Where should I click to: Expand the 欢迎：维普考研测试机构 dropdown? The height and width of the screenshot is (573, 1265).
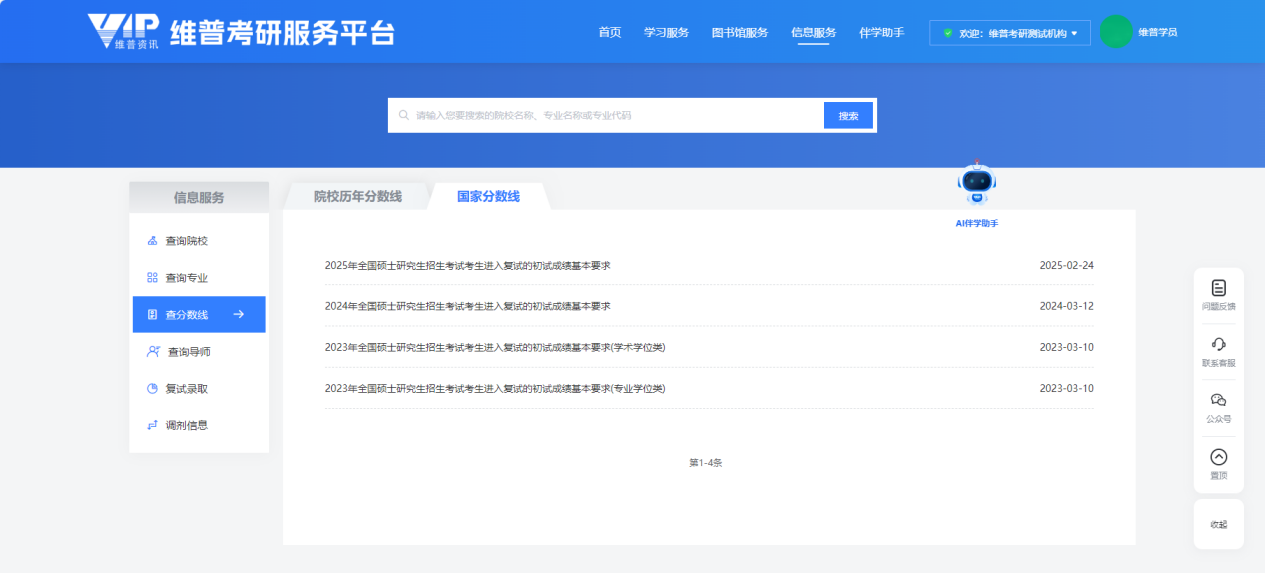click(1009, 33)
